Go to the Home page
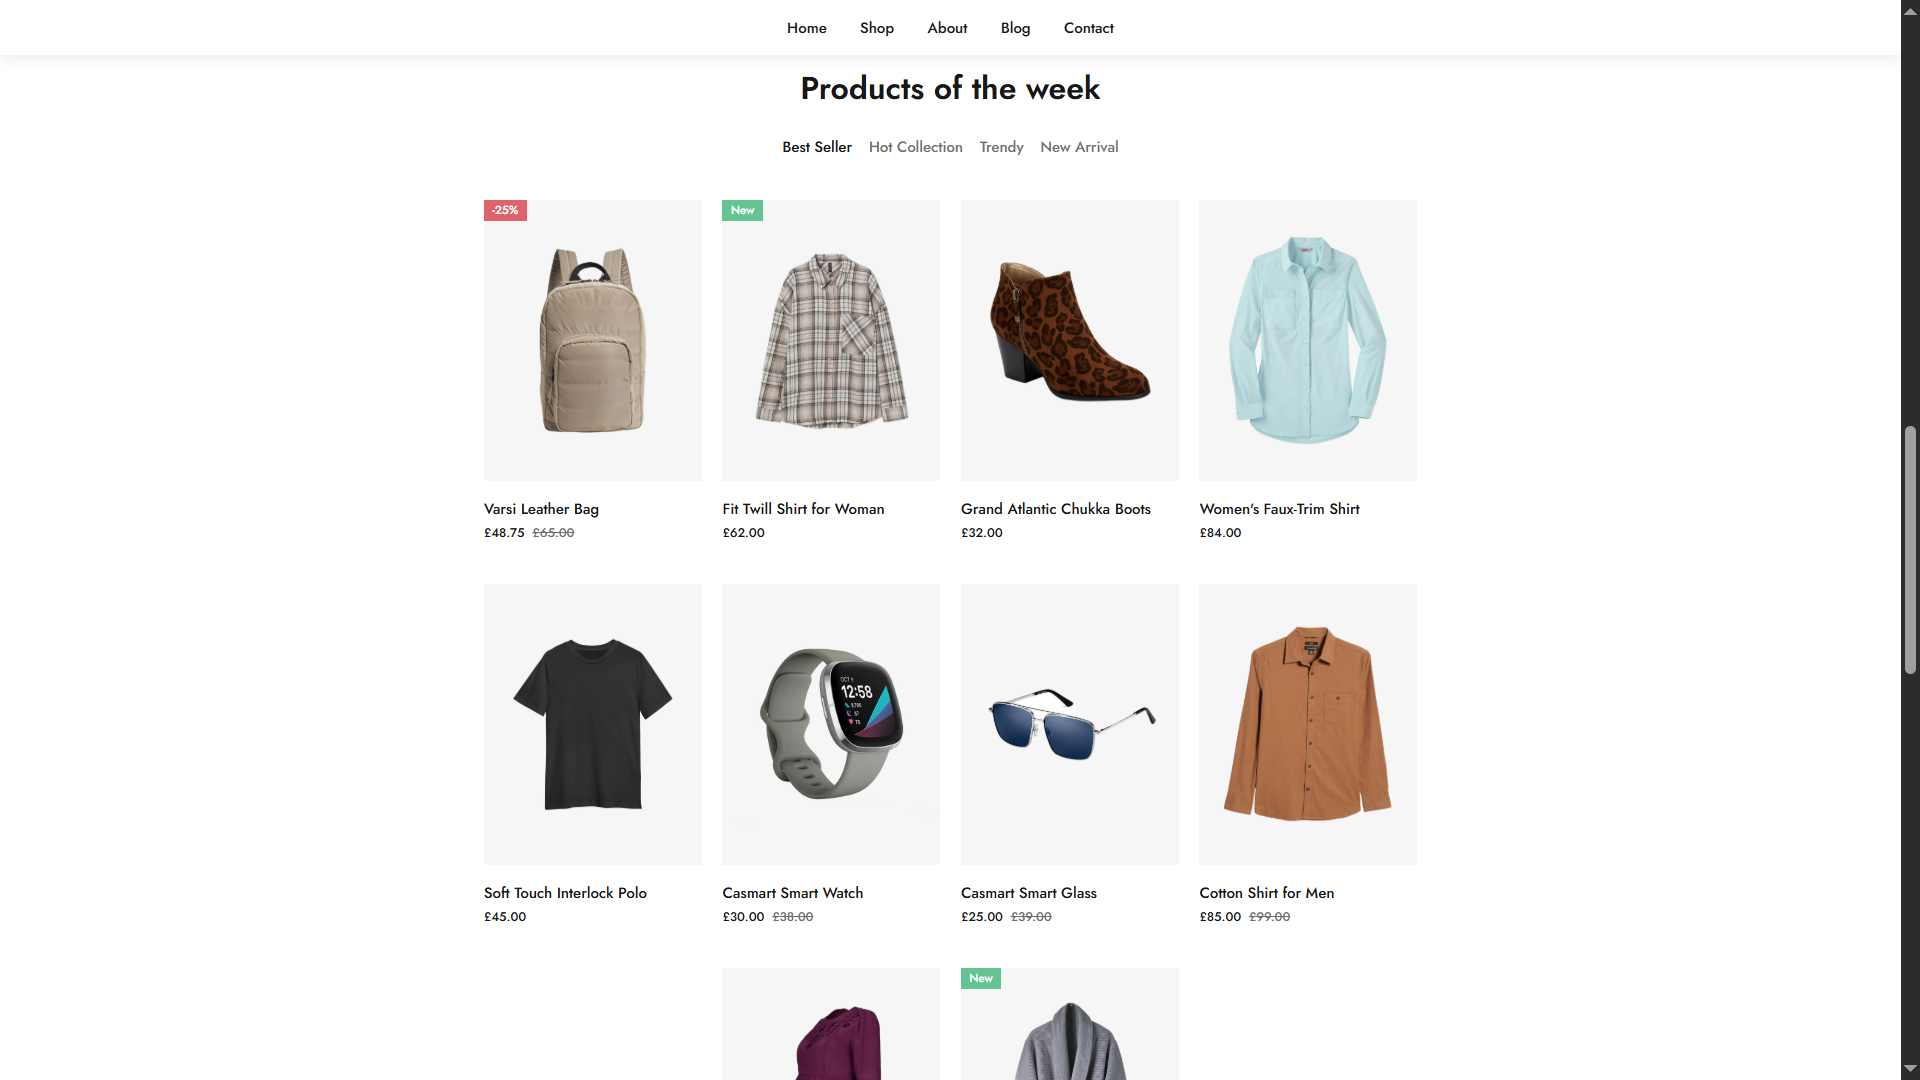 click(x=806, y=28)
